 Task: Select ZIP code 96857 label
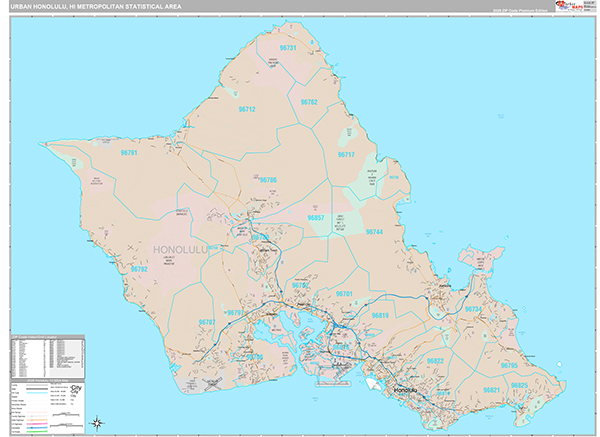pyautogui.click(x=315, y=217)
